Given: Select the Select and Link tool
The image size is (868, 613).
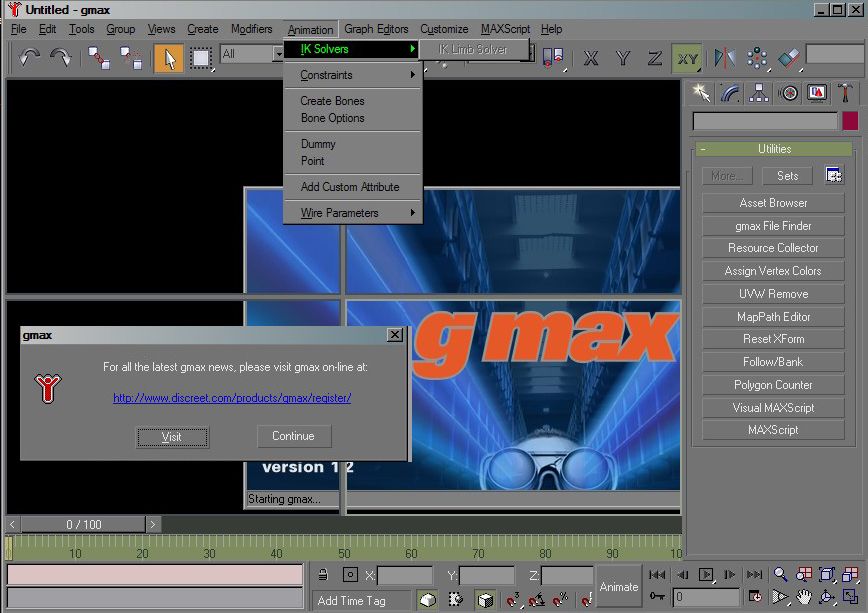Looking at the screenshot, I should point(100,58).
